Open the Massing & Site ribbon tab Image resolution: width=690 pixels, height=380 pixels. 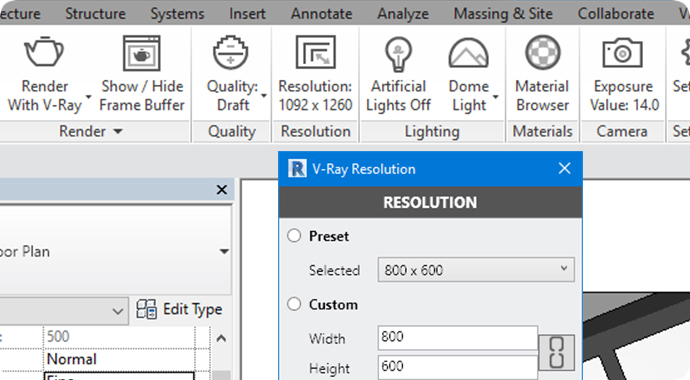[503, 14]
